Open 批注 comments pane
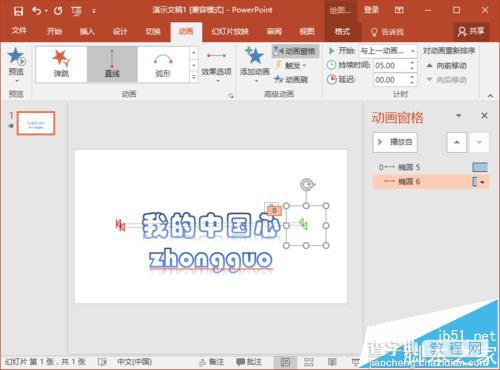 249,362
